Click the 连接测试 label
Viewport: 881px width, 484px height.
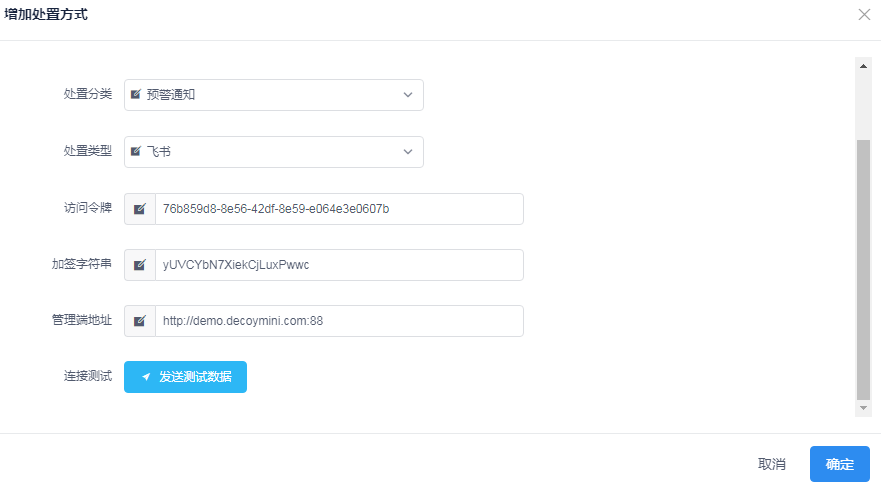(88, 377)
